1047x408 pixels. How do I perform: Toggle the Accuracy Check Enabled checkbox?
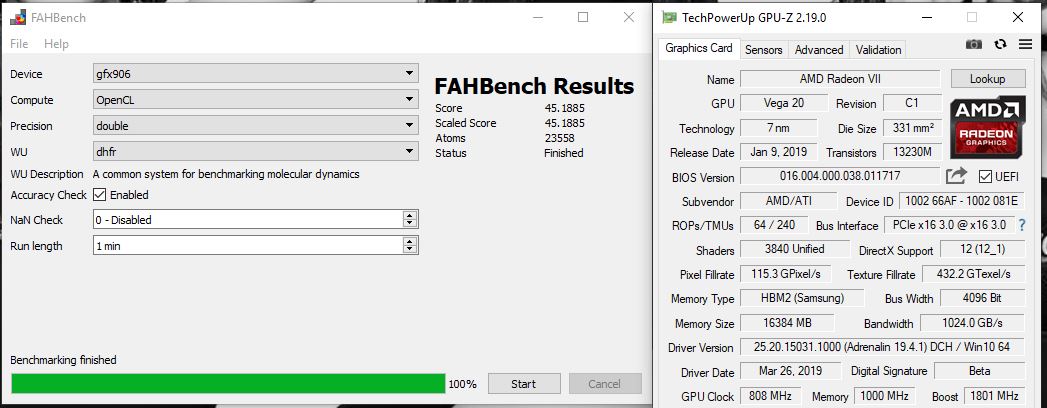pos(99,195)
